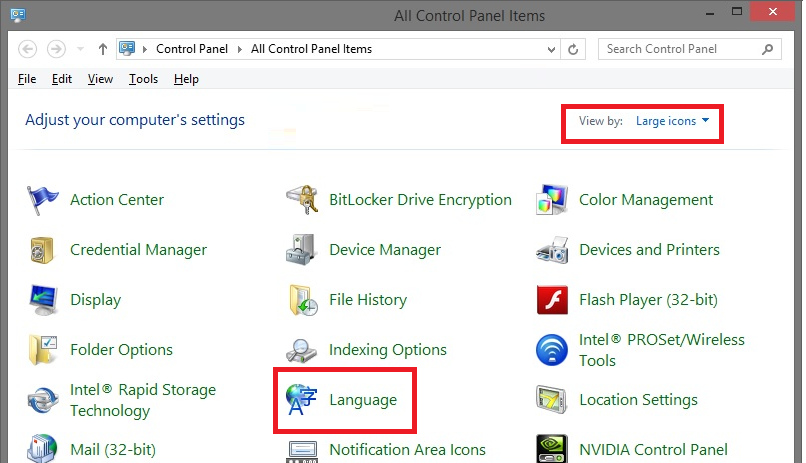Screen dimensions: 806x463
Task: Click the Indexing Options link text
Action: 388,350
